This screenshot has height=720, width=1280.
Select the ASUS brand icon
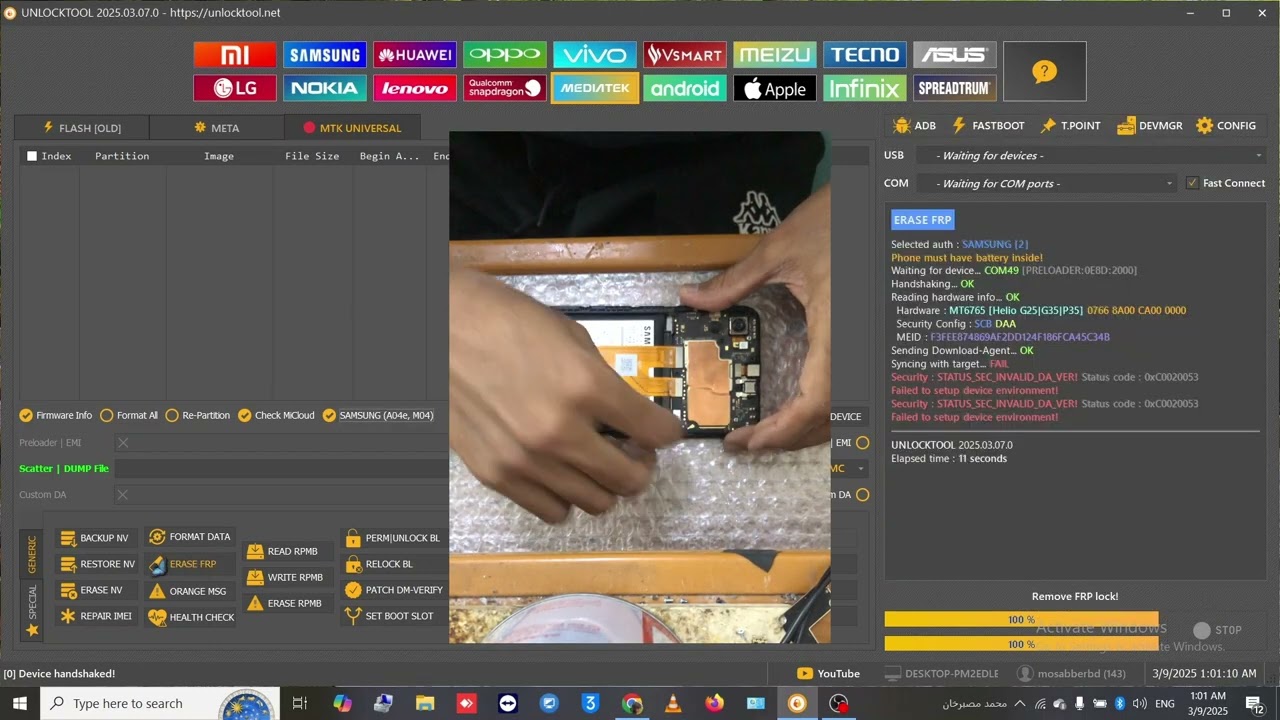coord(955,55)
